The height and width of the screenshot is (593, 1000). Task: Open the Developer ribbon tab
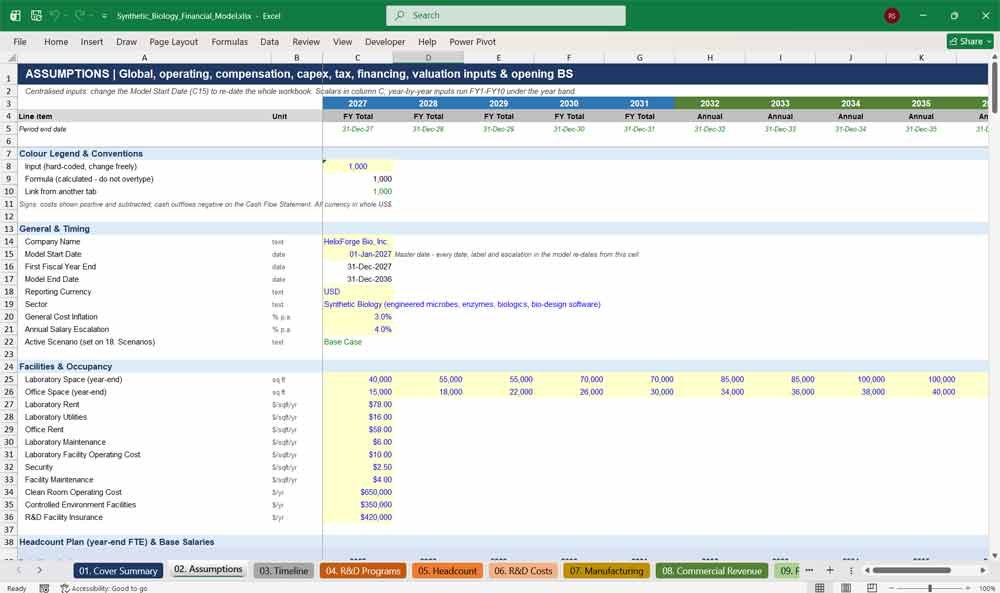click(385, 41)
